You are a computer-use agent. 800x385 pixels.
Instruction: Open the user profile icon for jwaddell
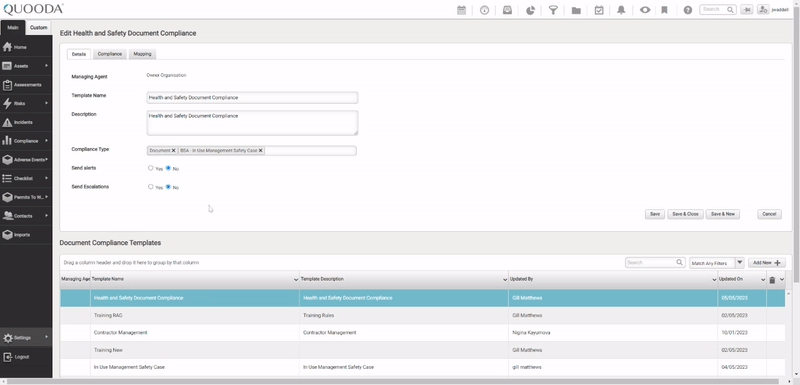(763, 9)
